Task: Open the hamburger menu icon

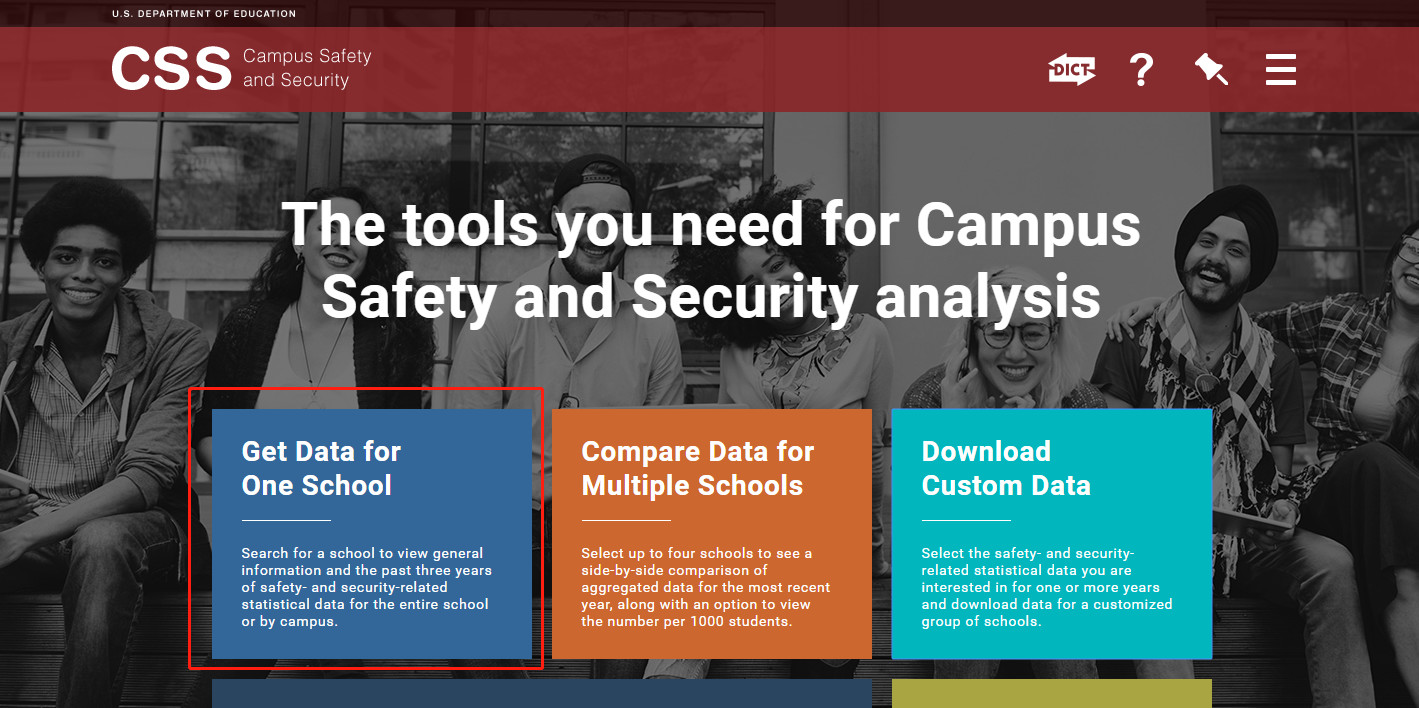Action: click(1280, 70)
